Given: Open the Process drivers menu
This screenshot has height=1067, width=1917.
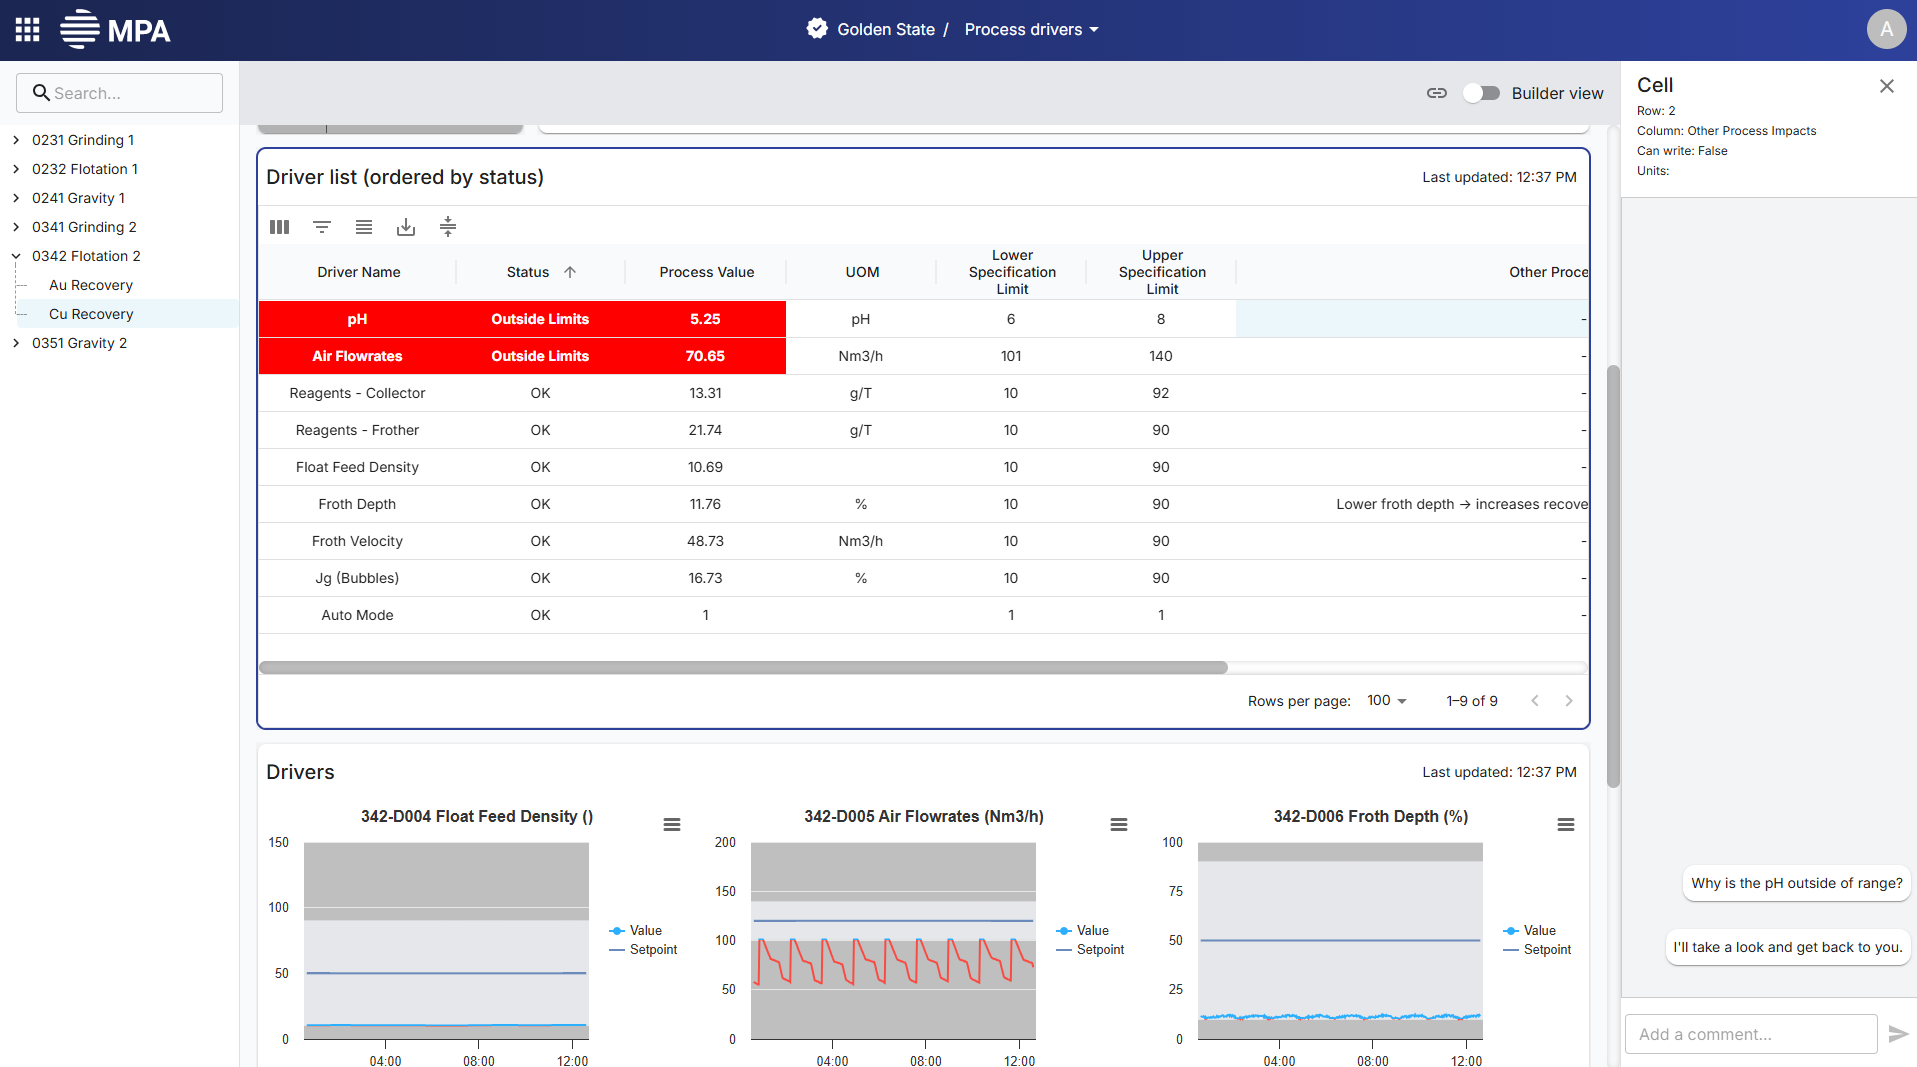Looking at the screenshot, I should click(x=1031, y=30).
